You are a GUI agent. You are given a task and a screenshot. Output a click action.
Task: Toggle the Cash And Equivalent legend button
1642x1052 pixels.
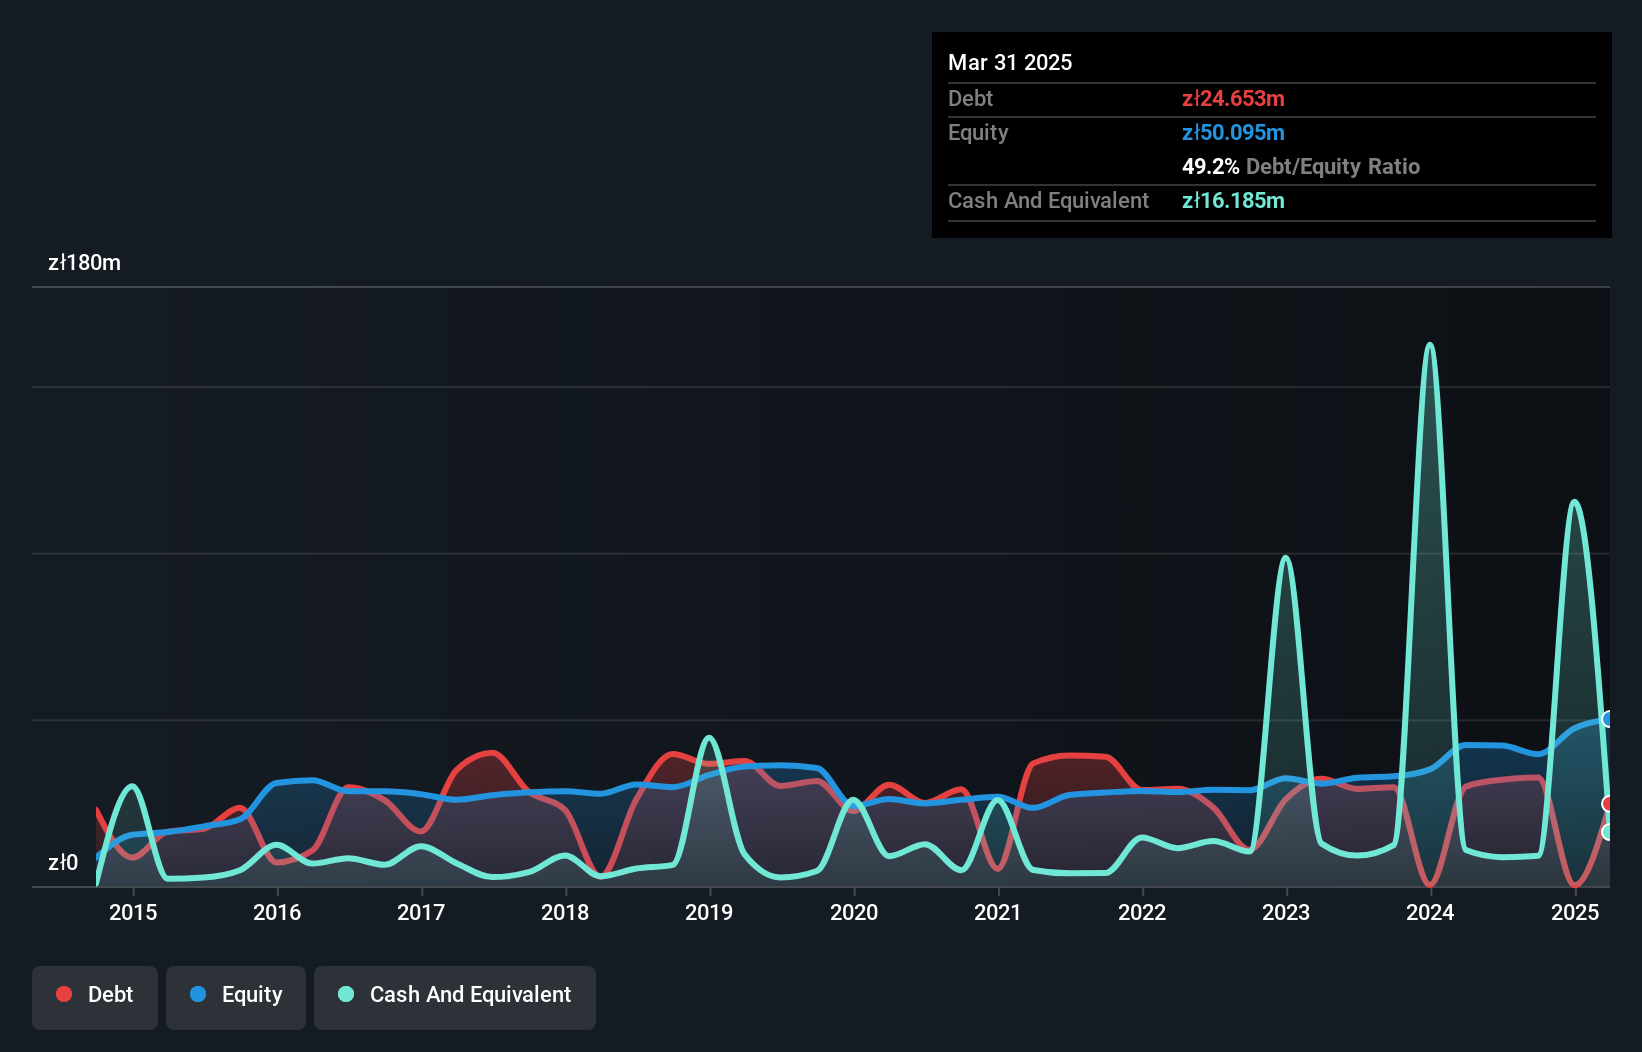455,997
